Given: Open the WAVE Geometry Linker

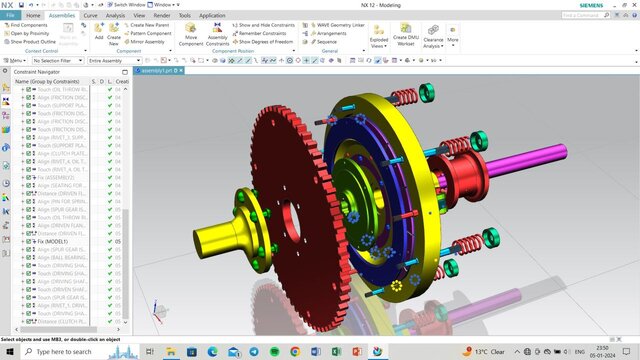Looking at the screenshot, I should click(x=338, y=25).
